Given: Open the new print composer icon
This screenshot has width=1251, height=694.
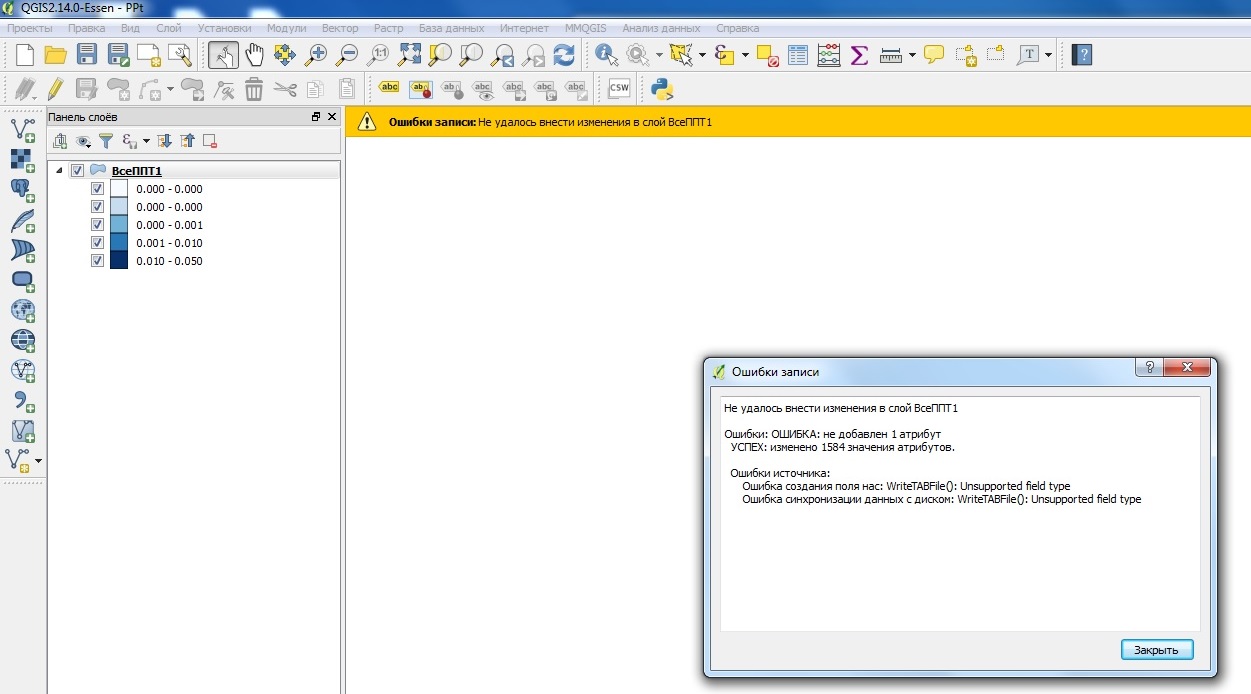Looking at the screenshot, I should point(149,54).
